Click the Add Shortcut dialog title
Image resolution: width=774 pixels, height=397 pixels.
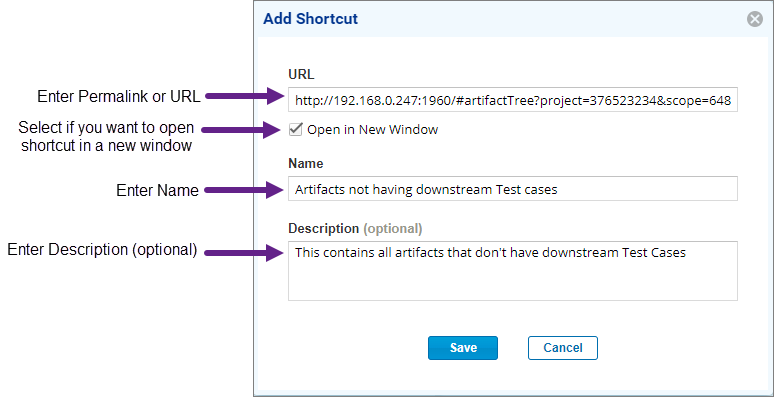310,19
